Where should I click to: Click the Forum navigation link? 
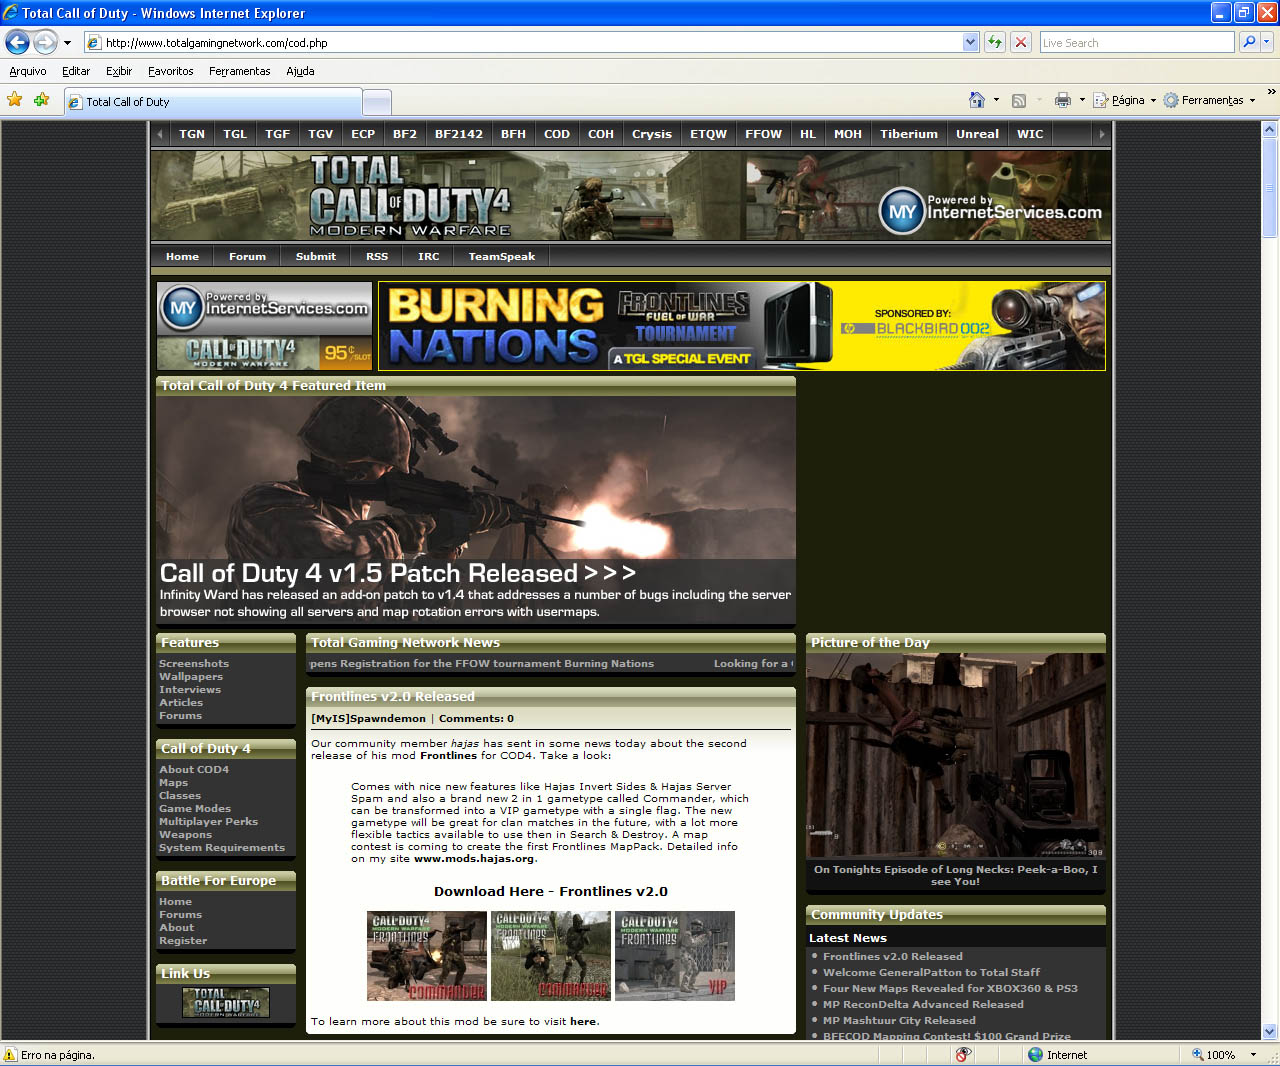click(x=247, y=257)
